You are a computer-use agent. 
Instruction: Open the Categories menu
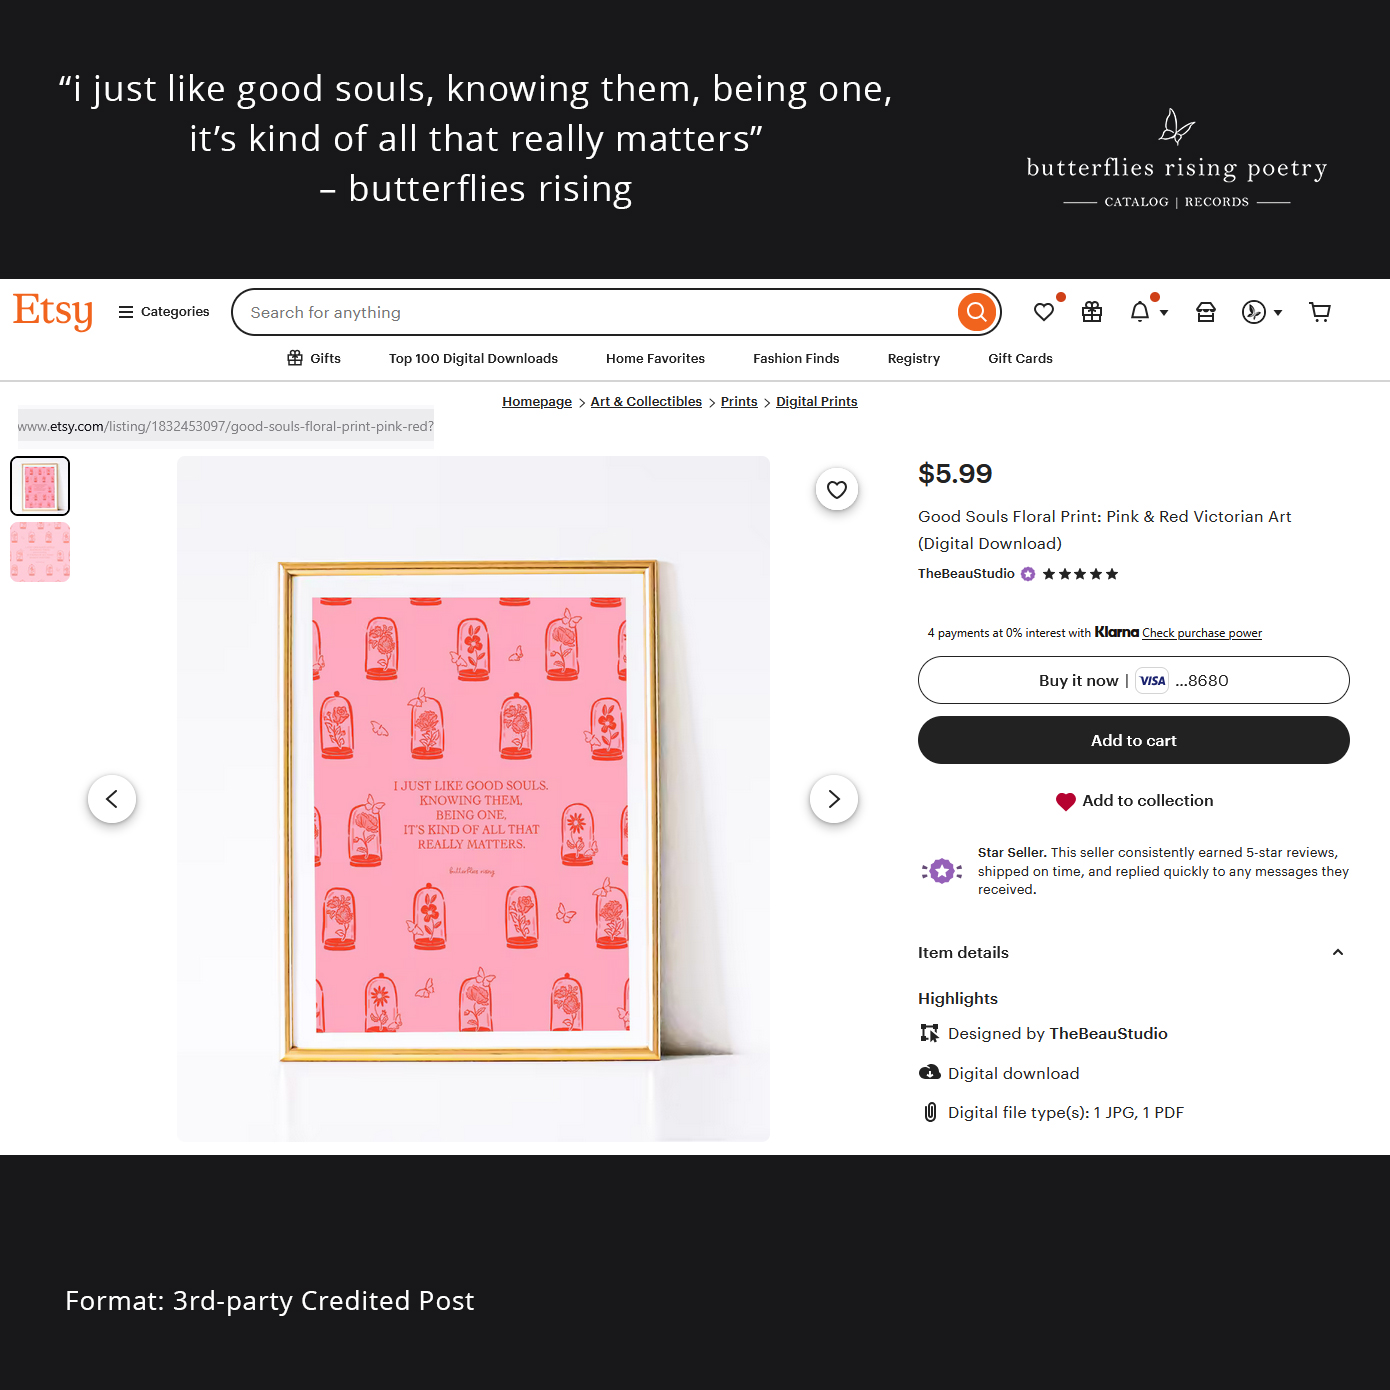164,312
